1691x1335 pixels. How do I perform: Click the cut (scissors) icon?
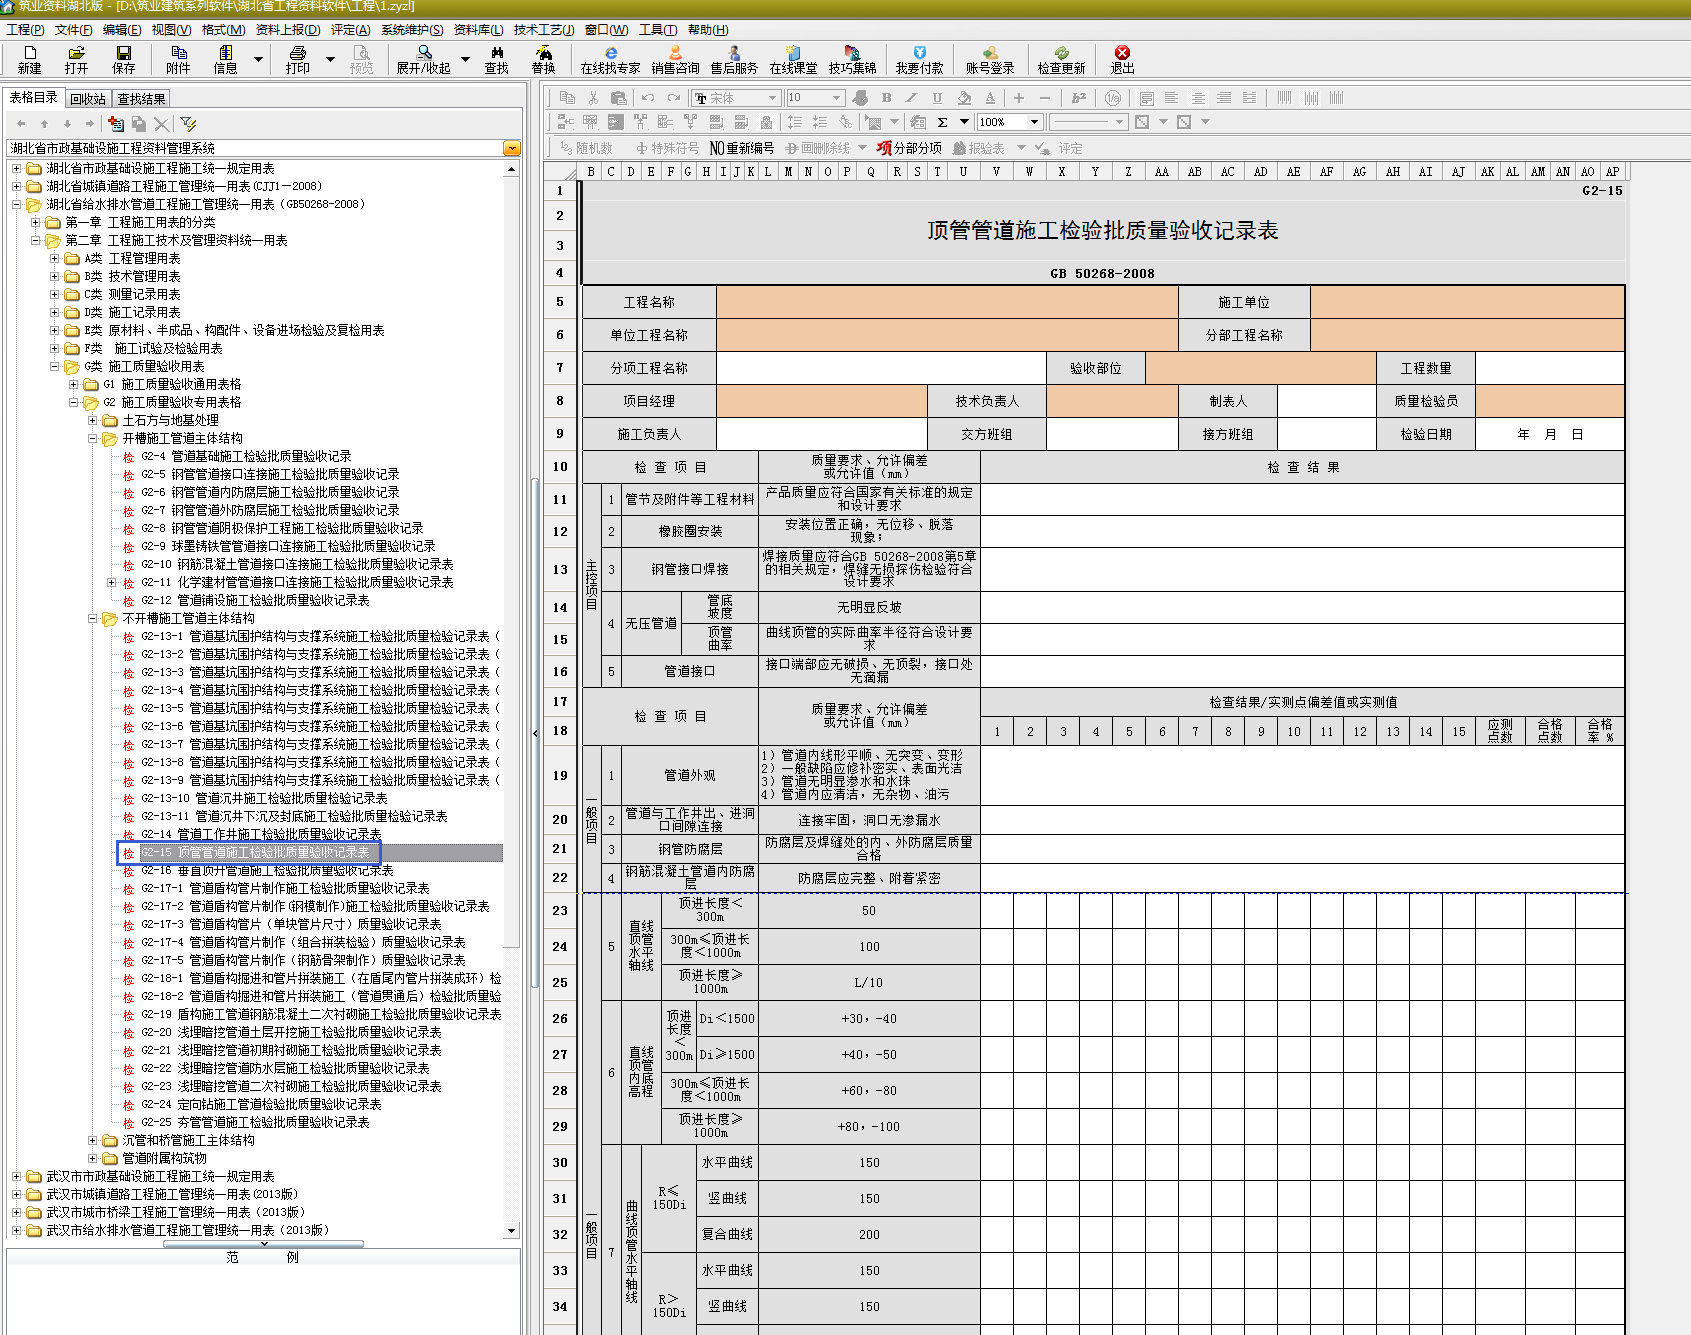pos(593,98)
